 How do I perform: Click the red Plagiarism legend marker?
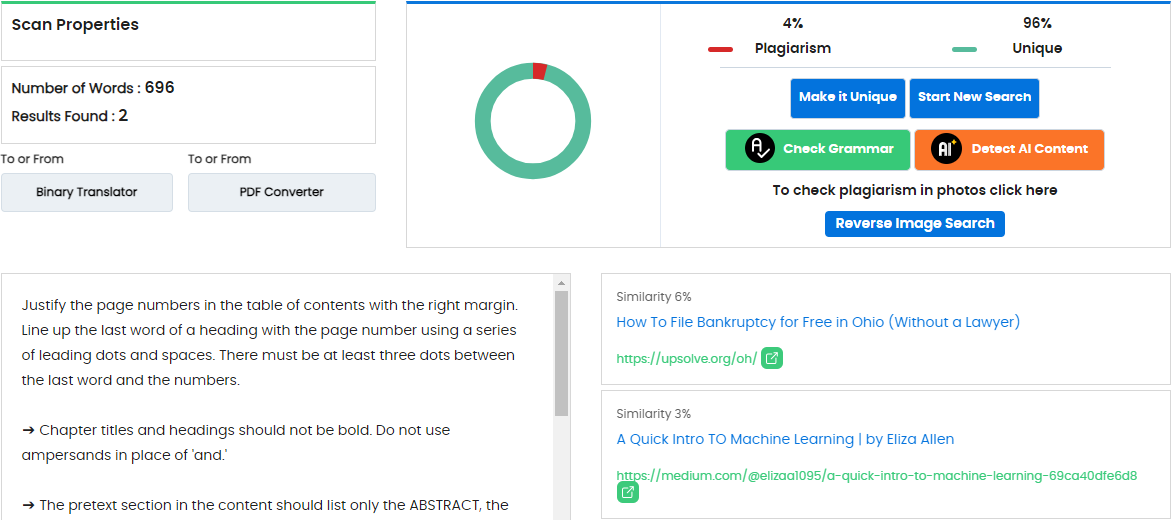point(720,49)
